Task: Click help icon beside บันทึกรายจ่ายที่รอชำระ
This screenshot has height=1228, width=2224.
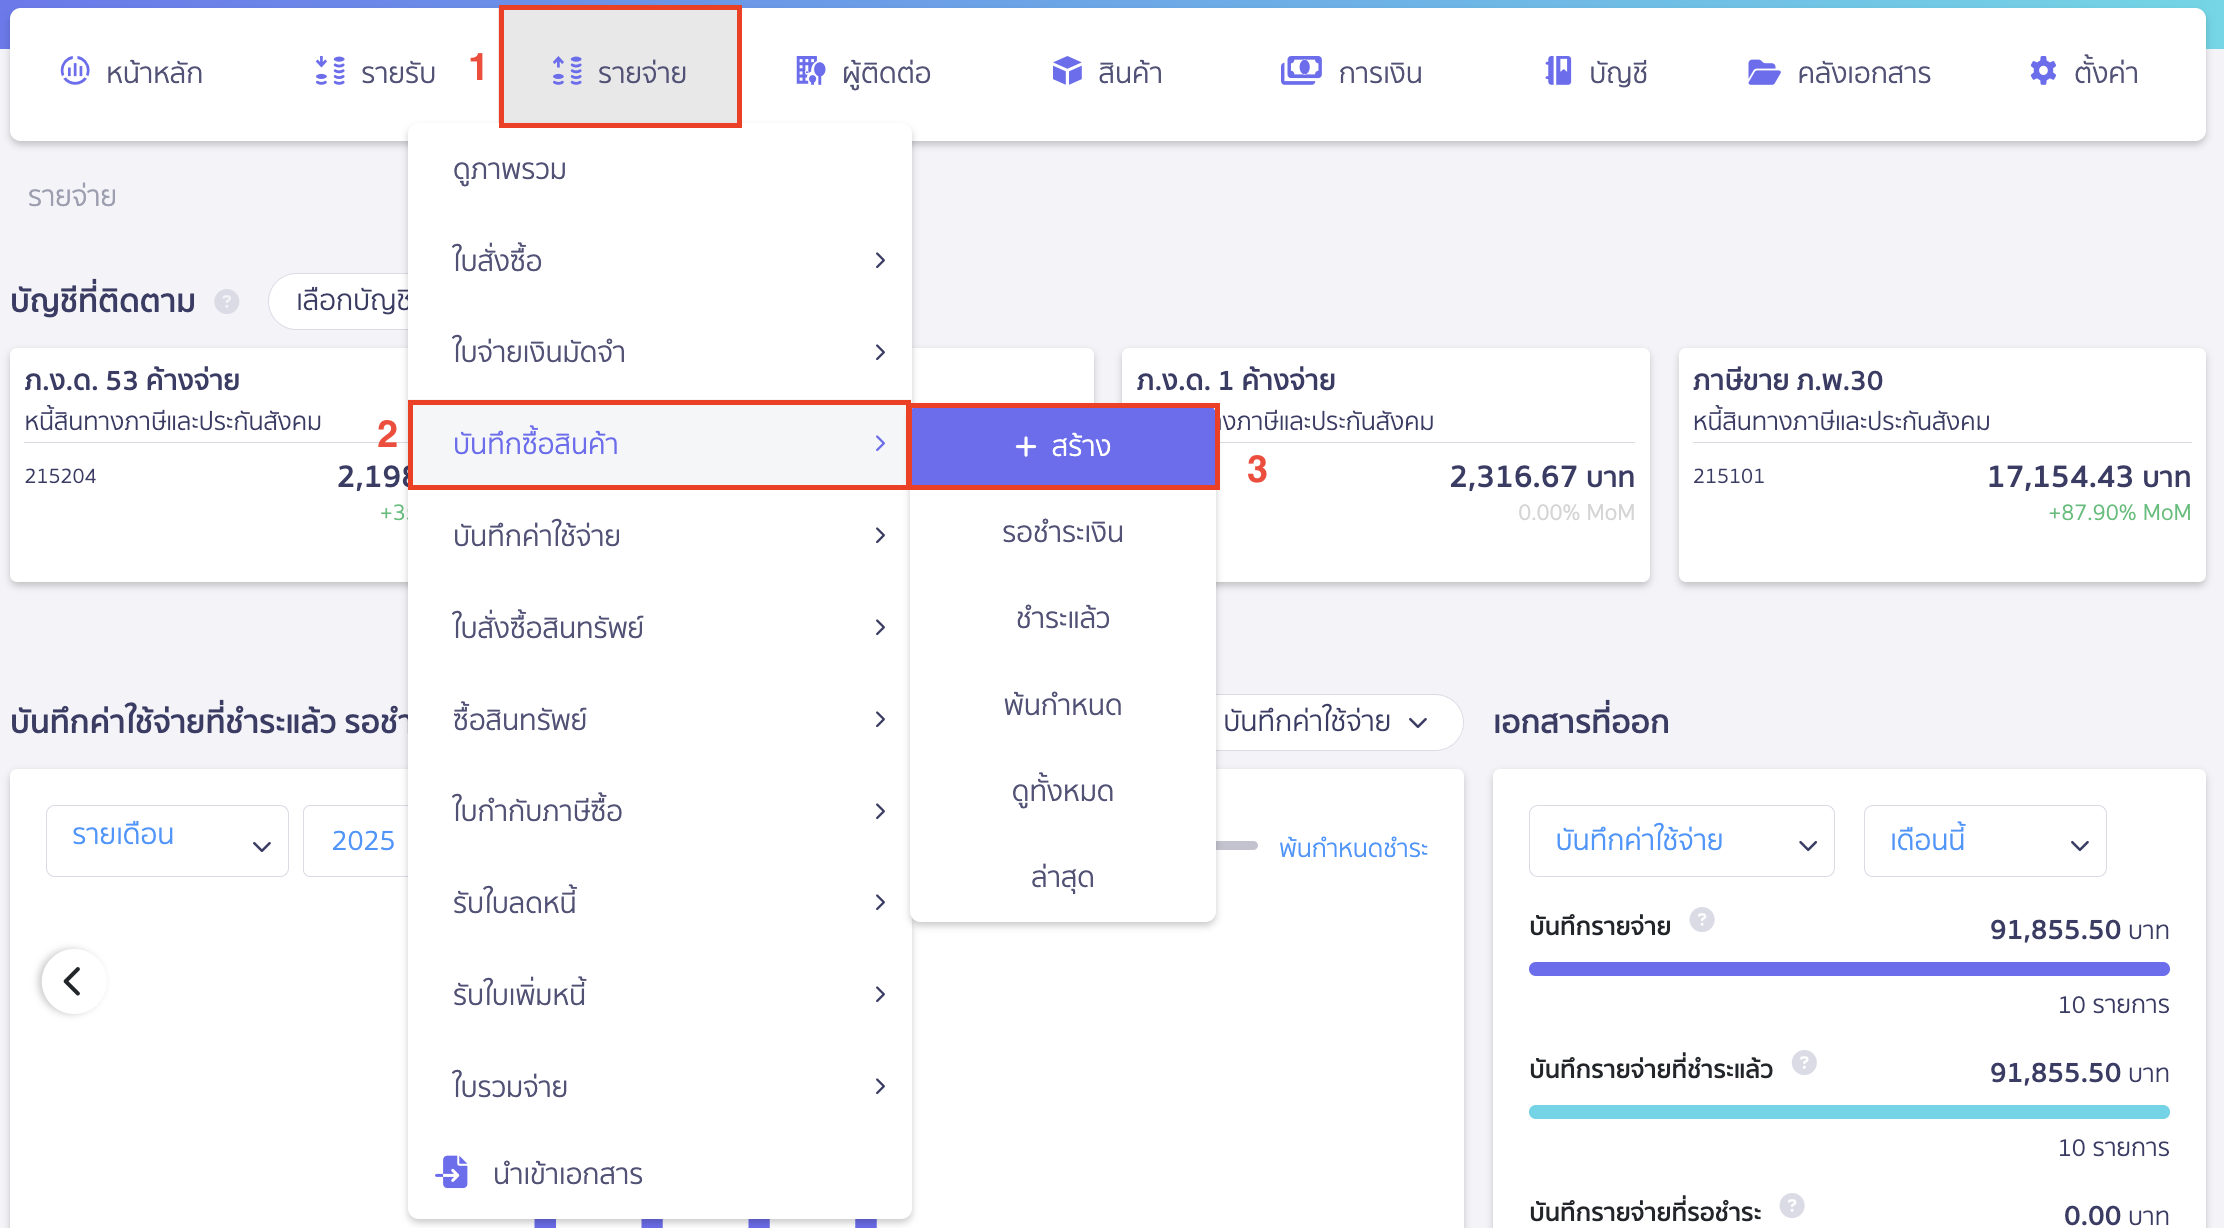Action: [x=1792, y=1205]
